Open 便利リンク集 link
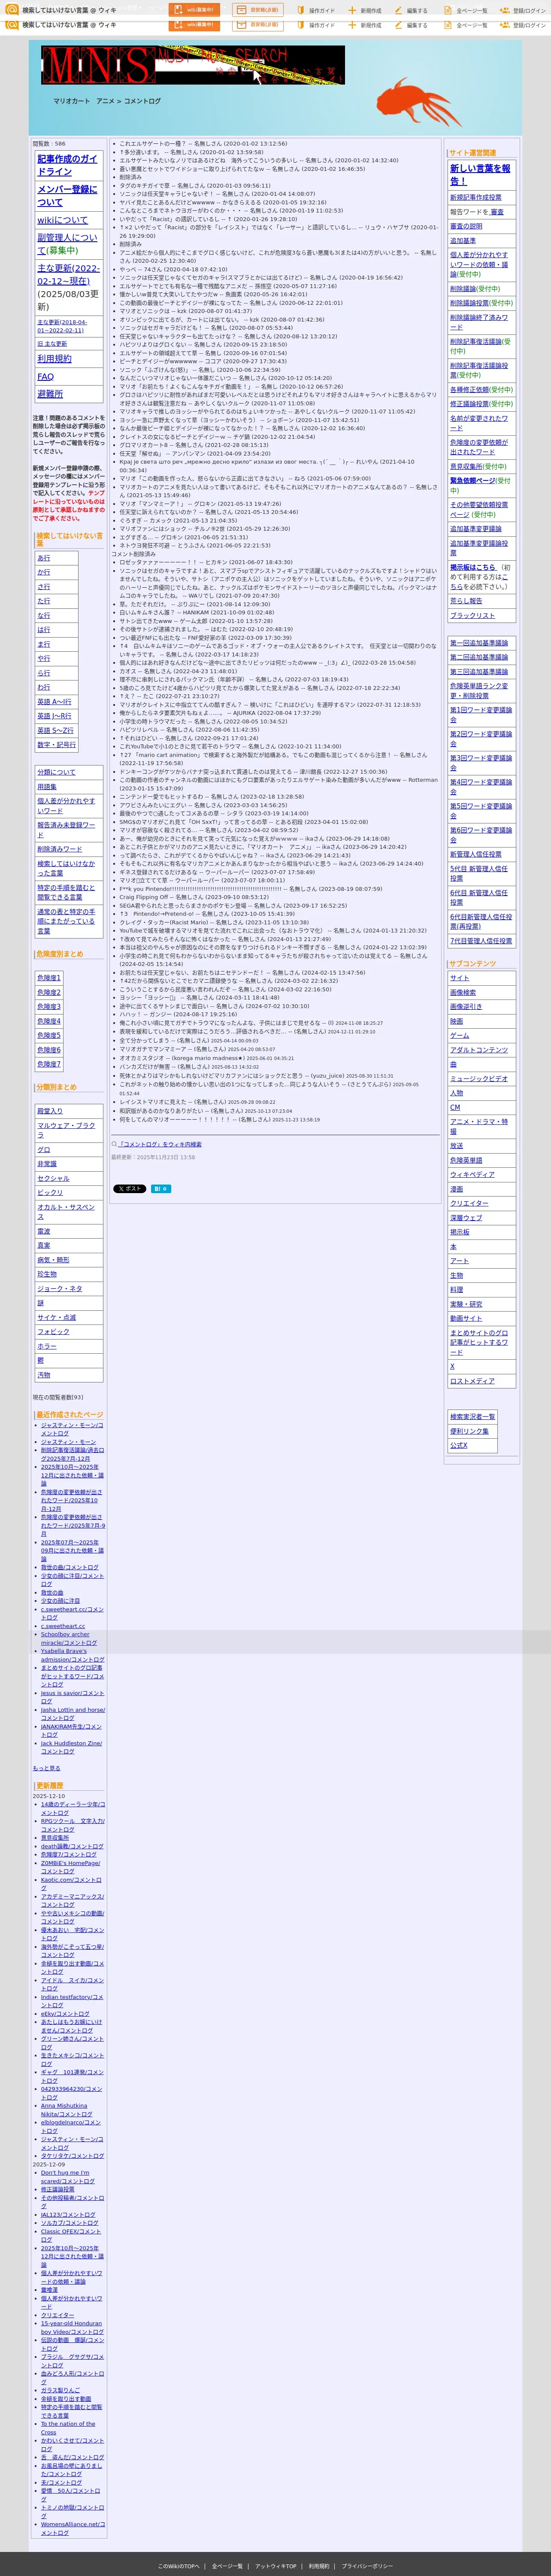Screen dimensions: 551x2576 469,1431
